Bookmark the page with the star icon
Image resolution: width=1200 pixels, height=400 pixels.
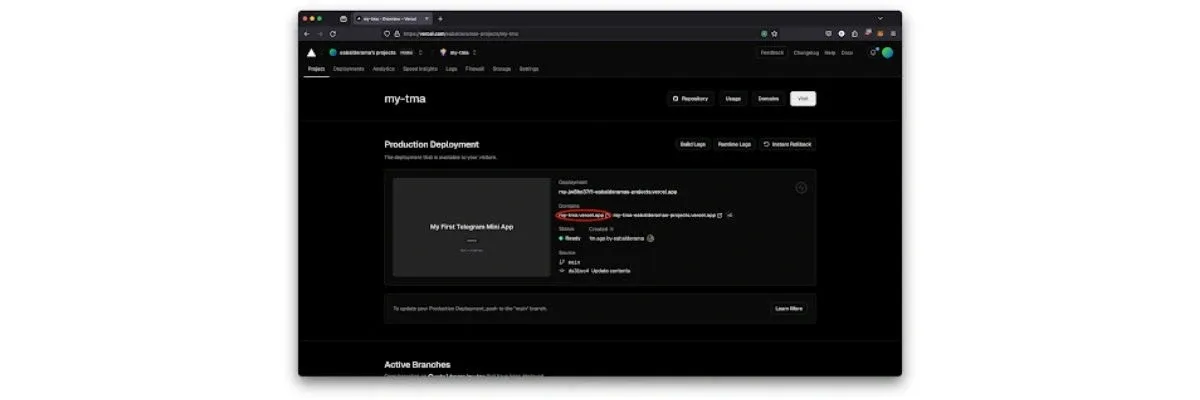(x=774, y=33)
